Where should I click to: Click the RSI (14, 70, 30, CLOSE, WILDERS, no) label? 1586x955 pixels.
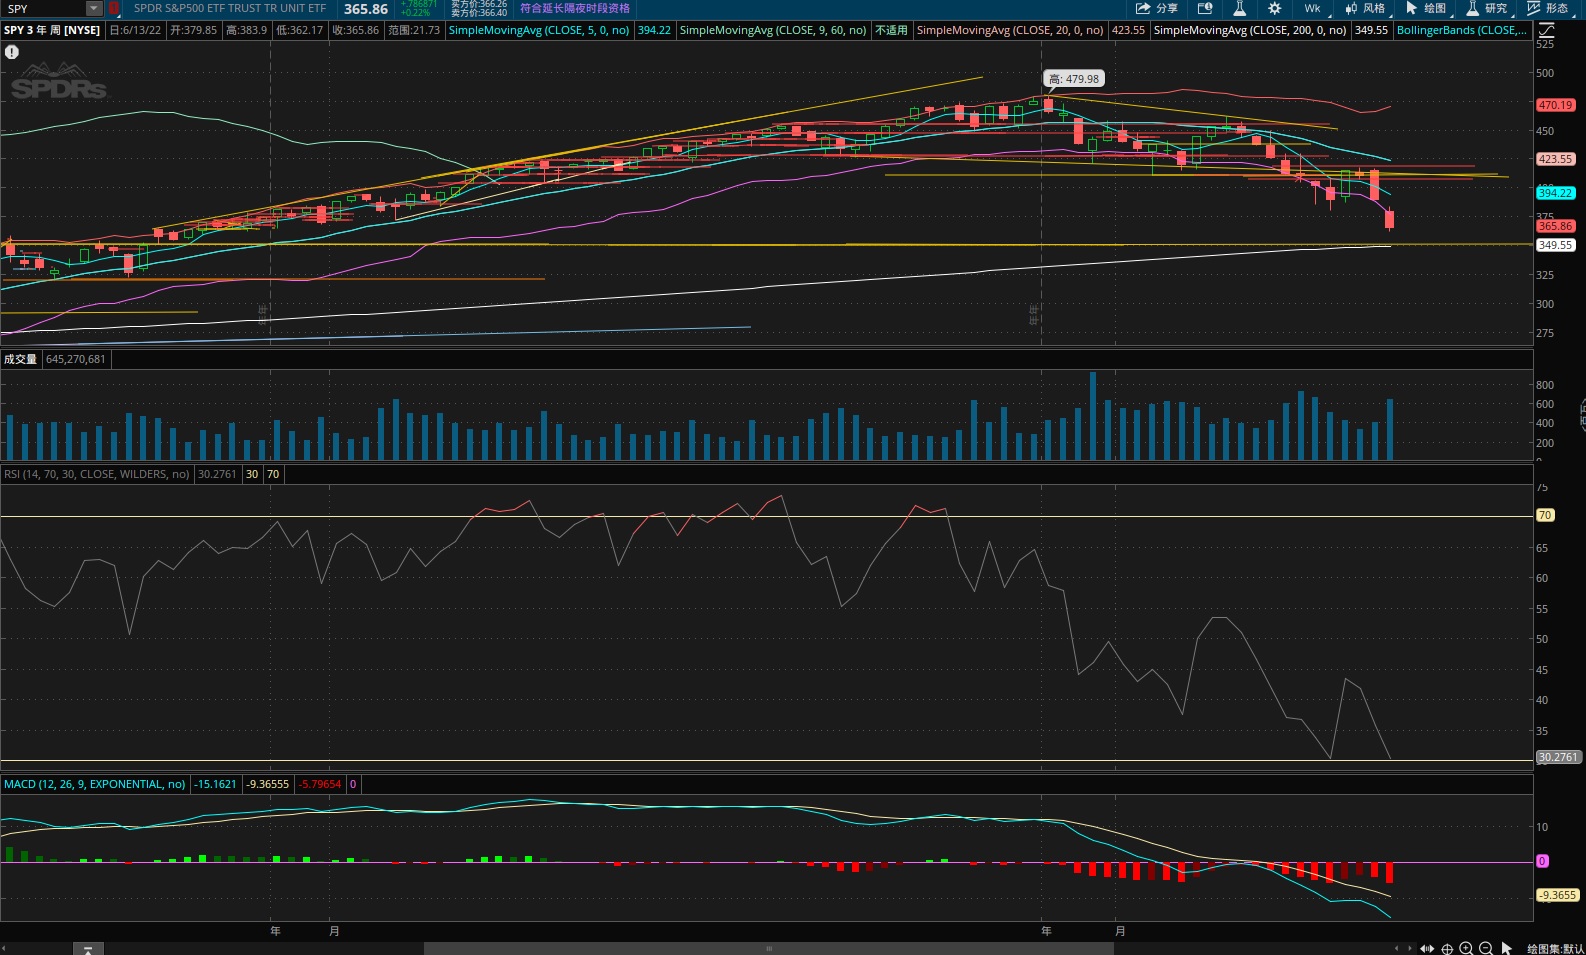point(97,474)
